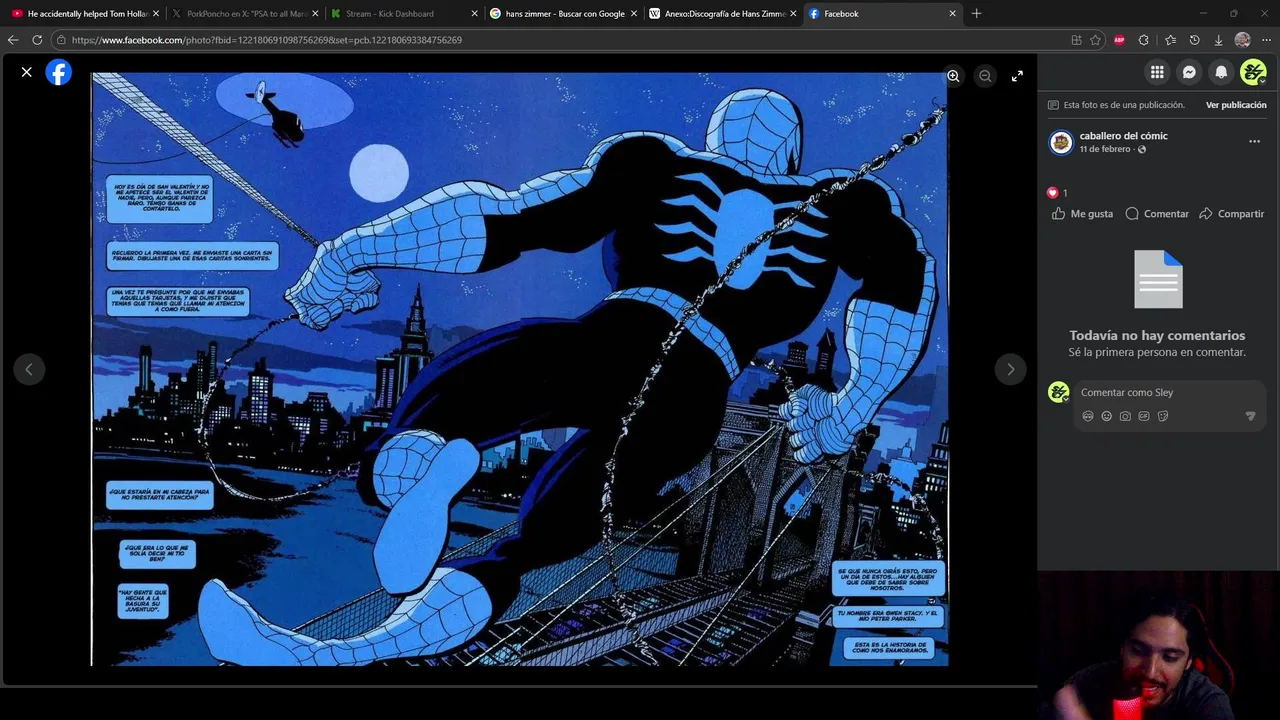Close the Facebook browser tab
1280x720 pixels.
click(x=952, y=14)
